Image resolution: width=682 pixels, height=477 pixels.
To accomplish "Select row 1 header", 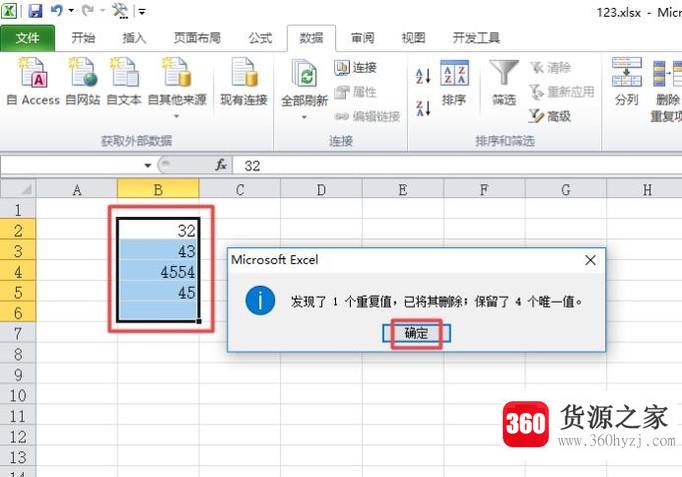I will click(x=18, y=210).
